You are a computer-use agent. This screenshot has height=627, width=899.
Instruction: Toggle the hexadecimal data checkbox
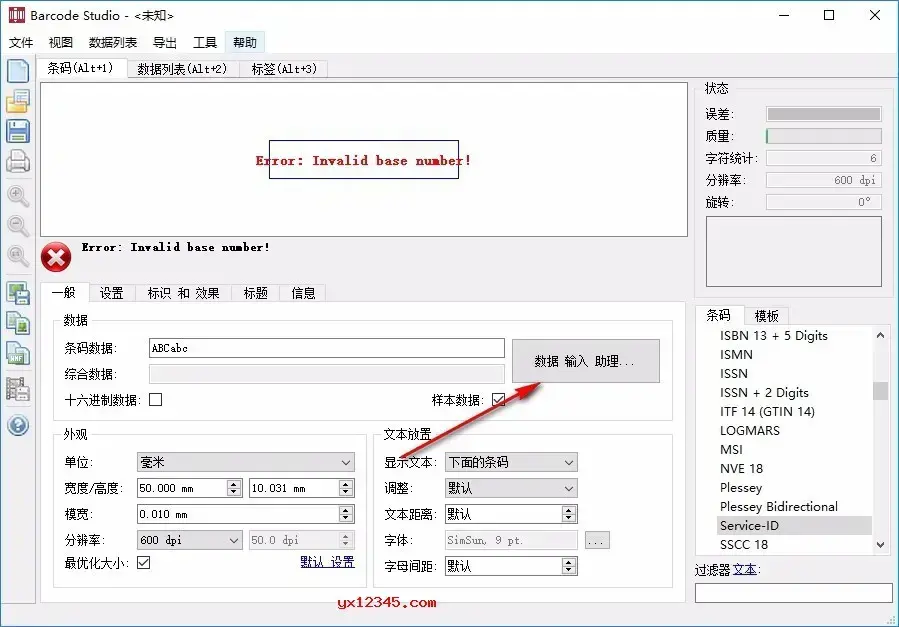pyautogui.click(x=155, y=399)
